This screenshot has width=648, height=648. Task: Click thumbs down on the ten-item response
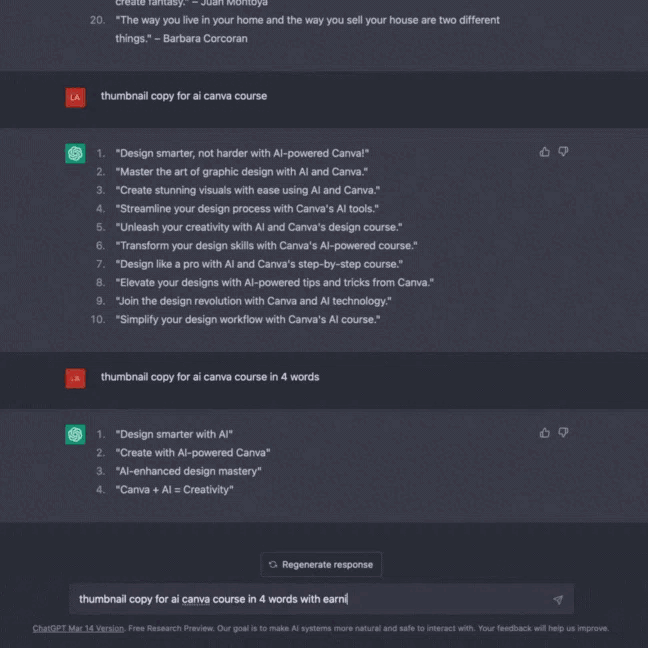pyautogui.click(x=563, y=152)
